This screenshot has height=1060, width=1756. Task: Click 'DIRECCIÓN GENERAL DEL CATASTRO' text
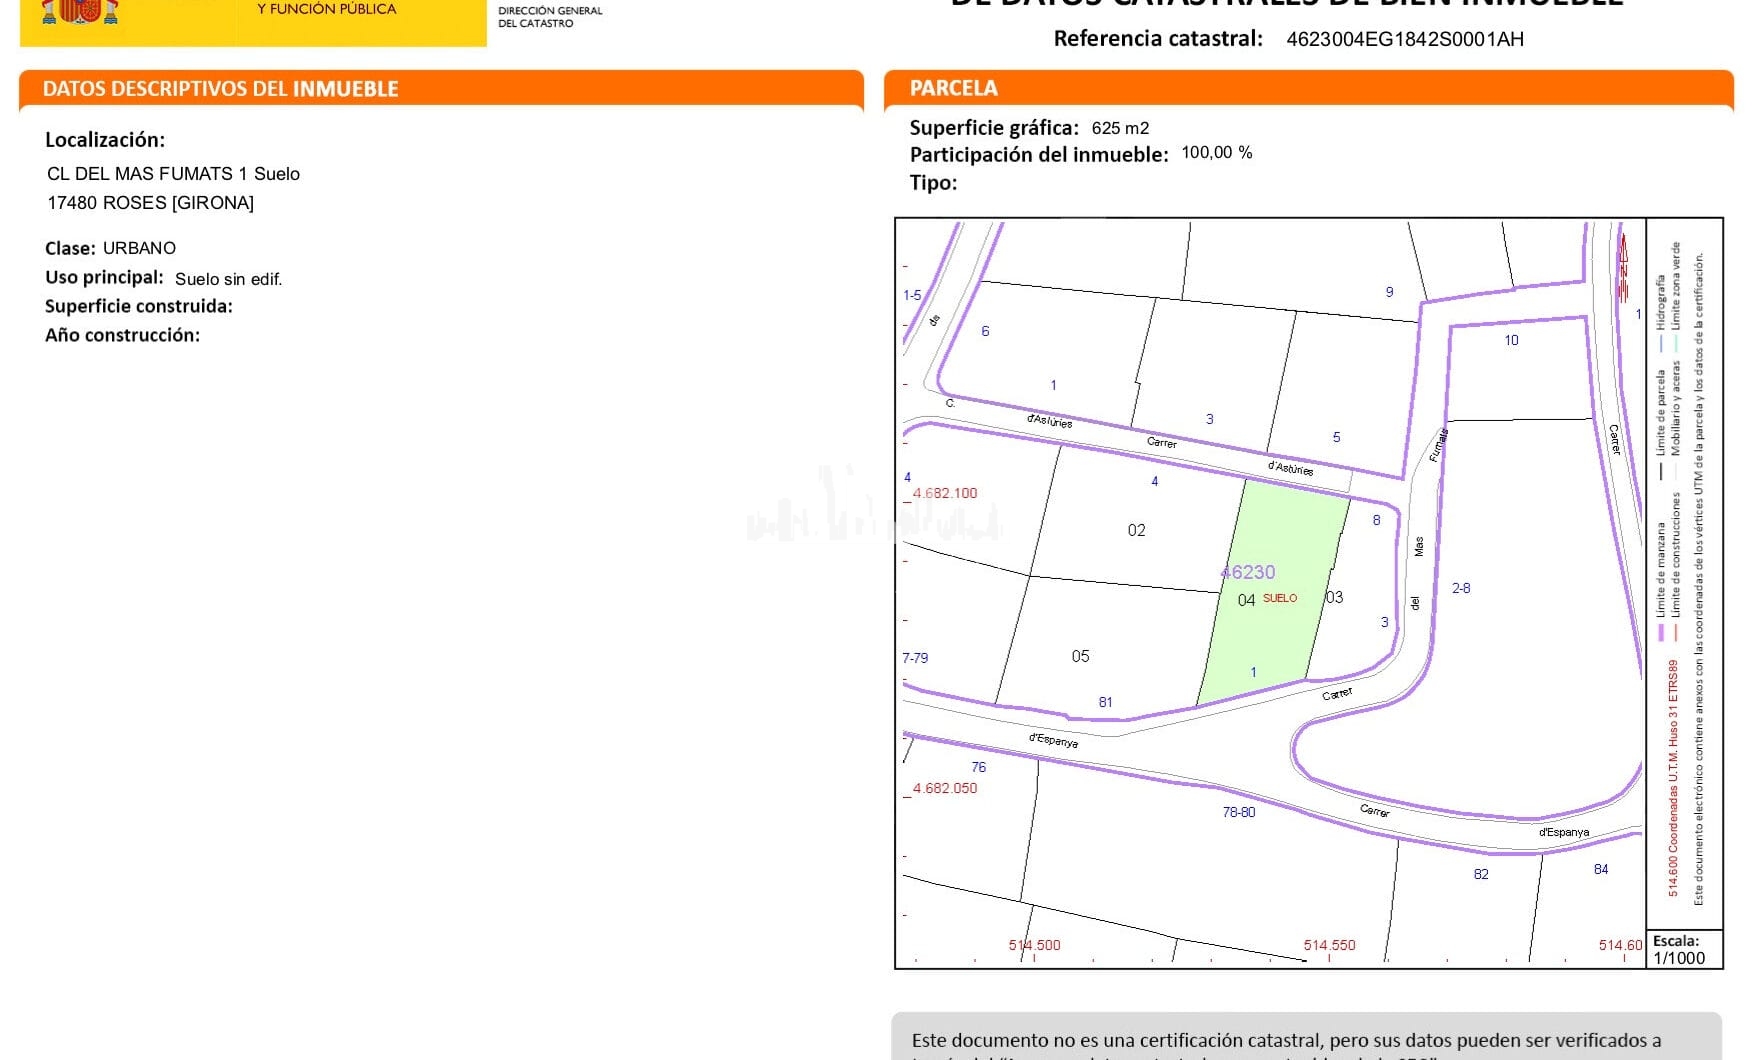point(550,17)
